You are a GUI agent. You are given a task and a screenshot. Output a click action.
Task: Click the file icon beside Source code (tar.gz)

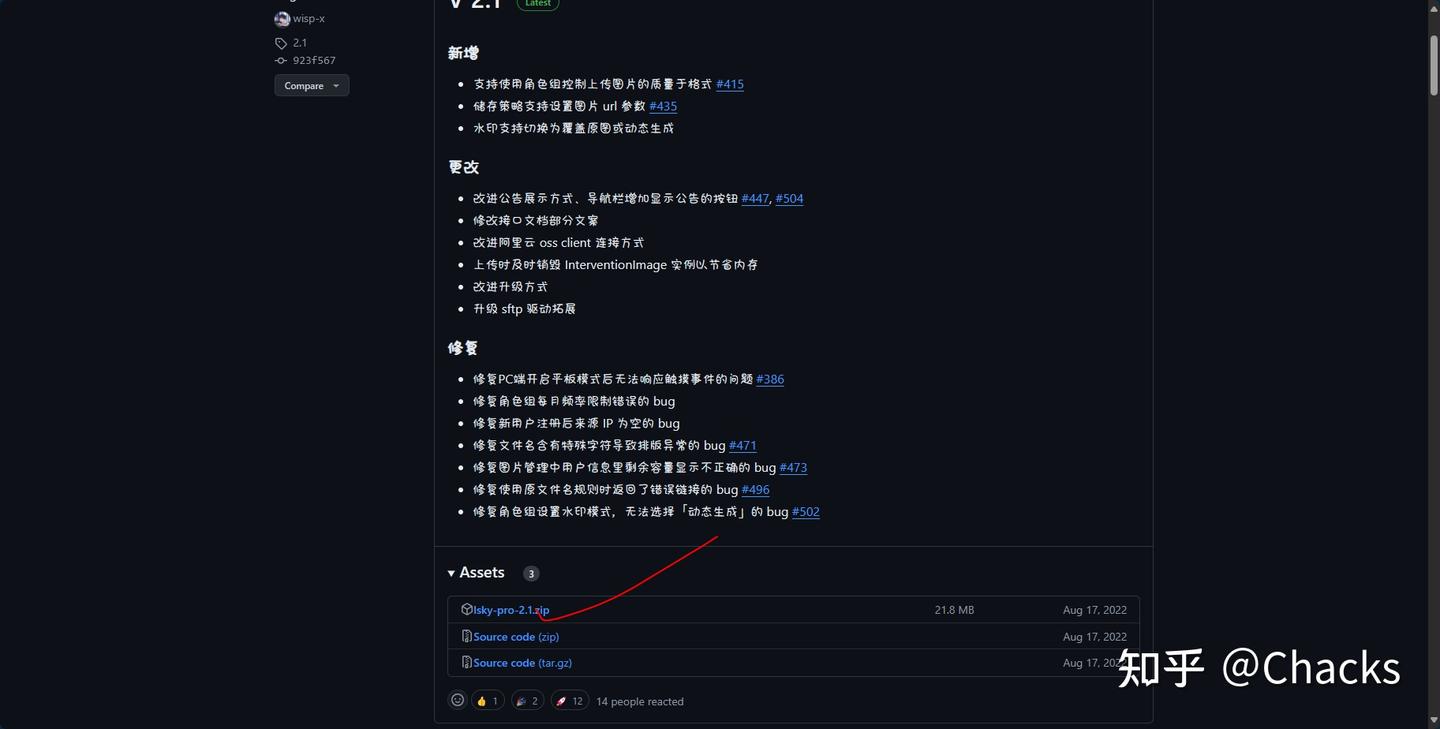tap(467, 663)
